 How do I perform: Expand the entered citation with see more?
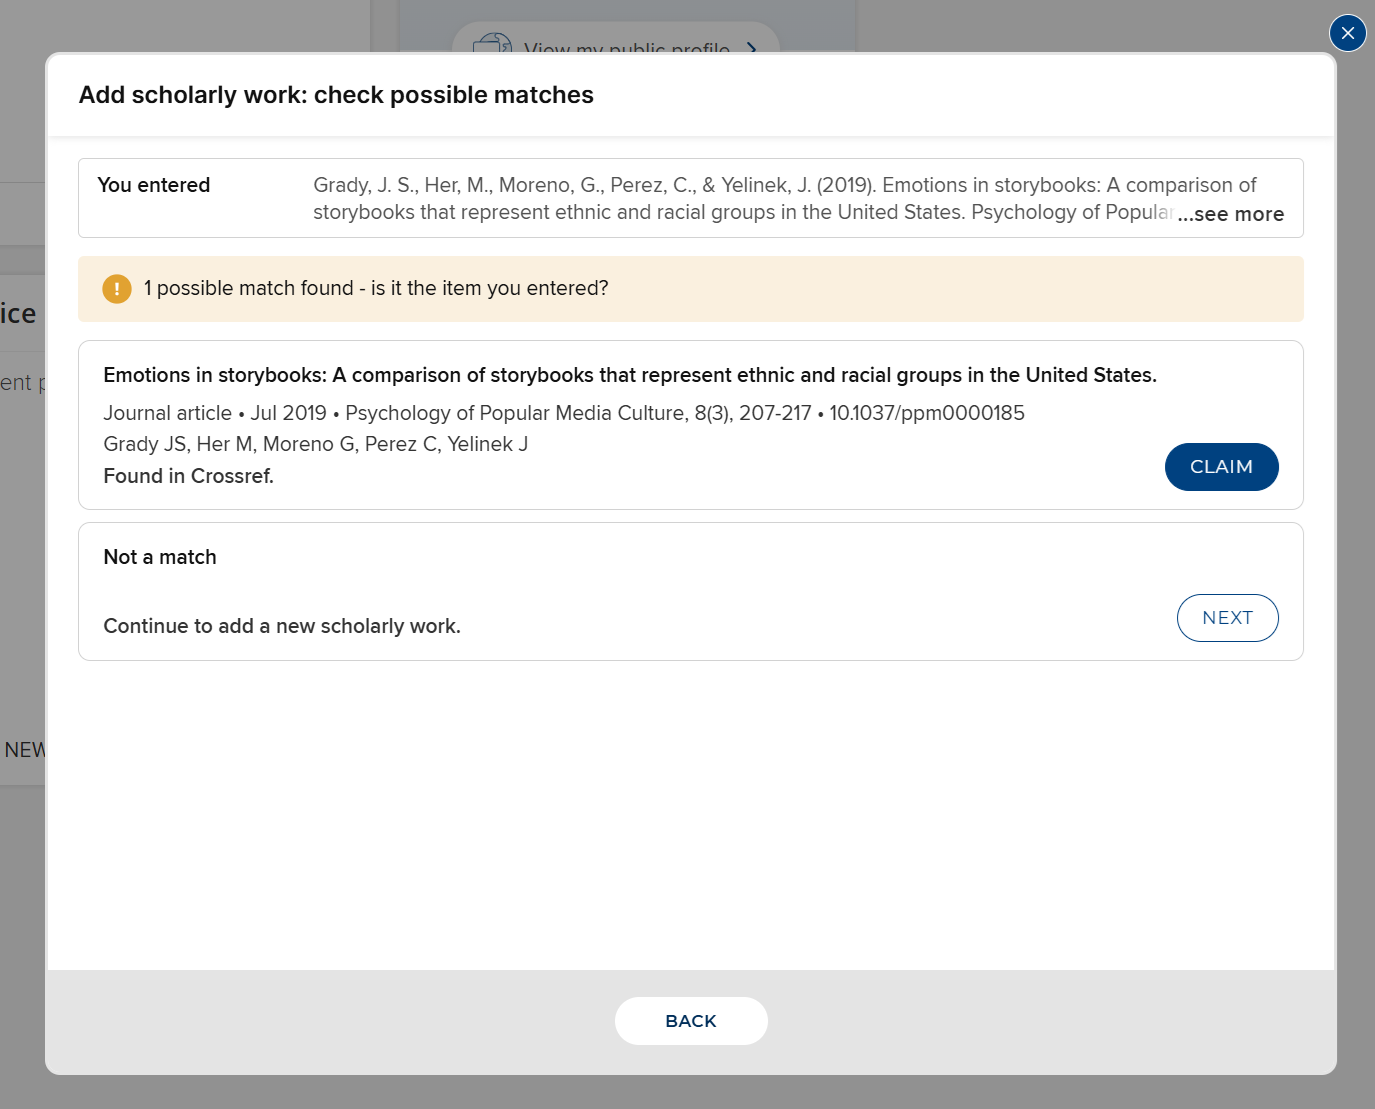click(x=1231, y=214)
